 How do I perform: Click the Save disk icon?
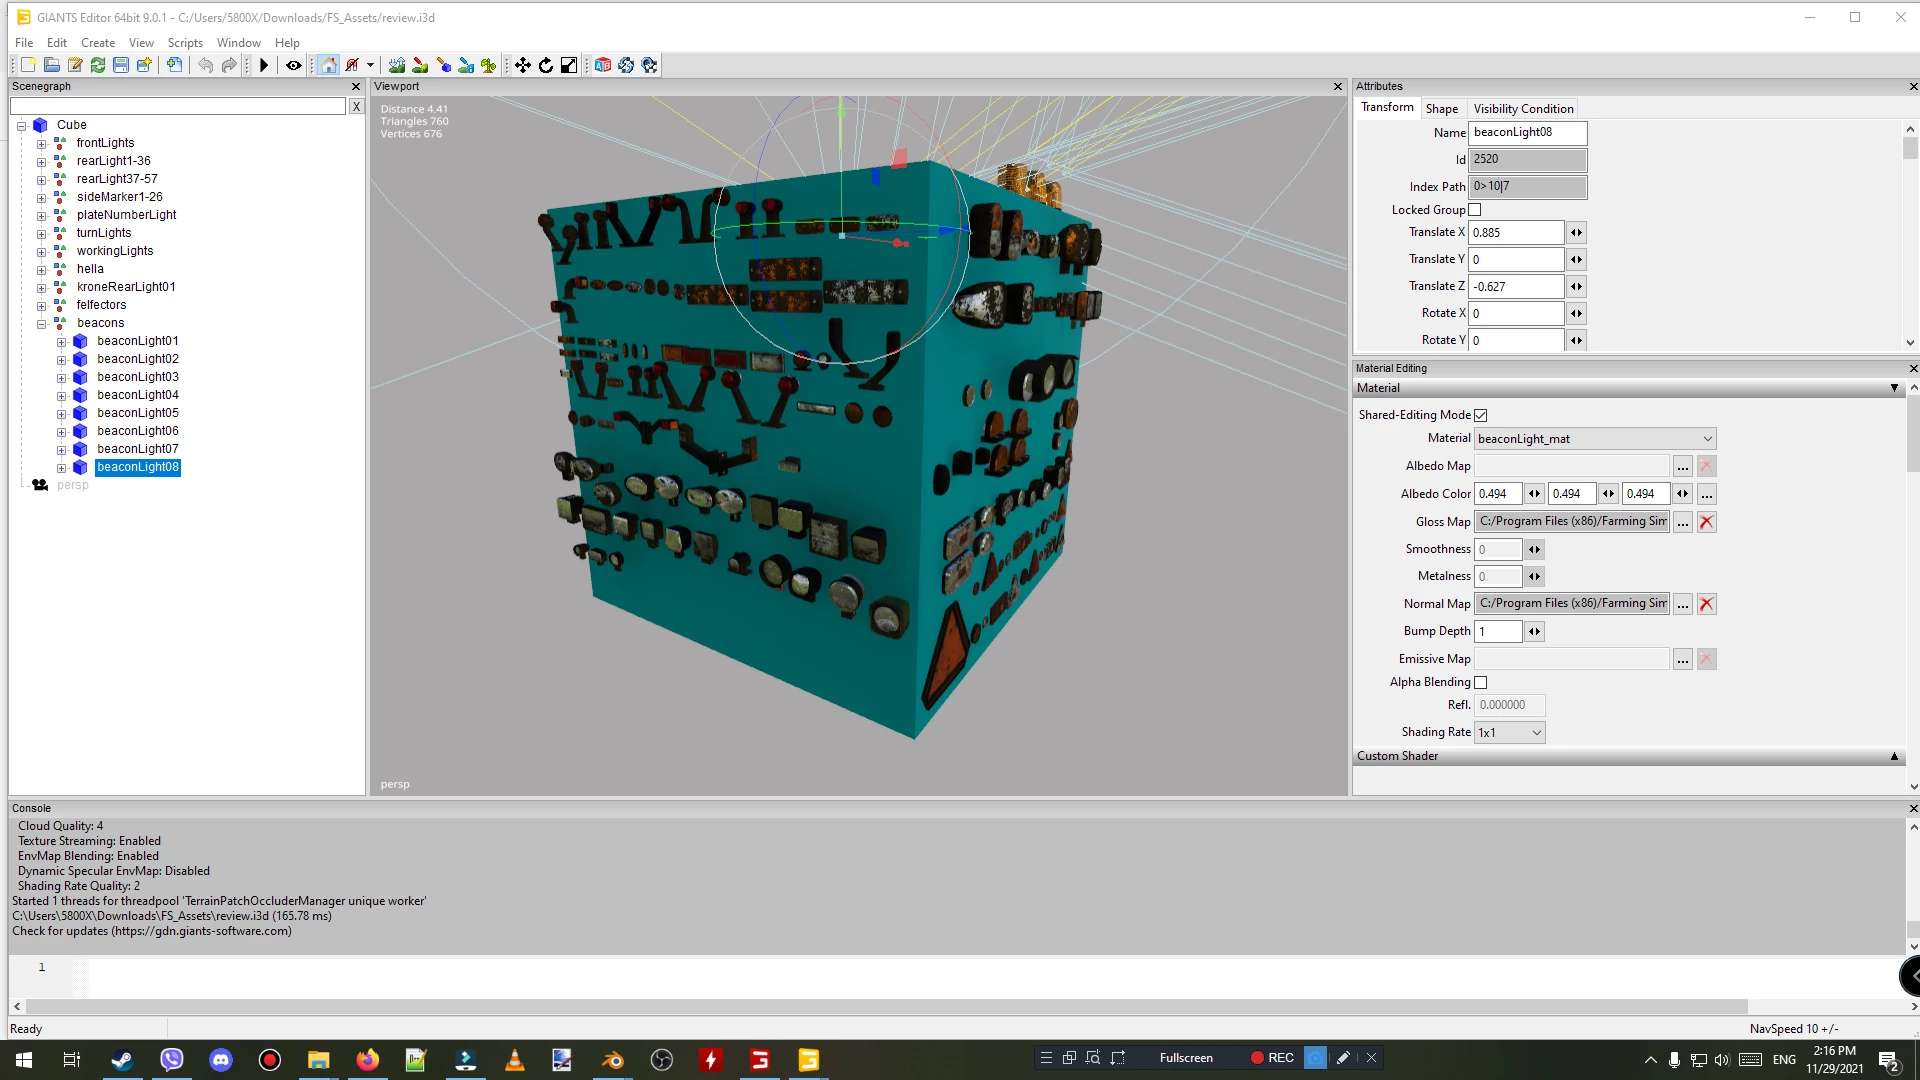pyautogui.click(x=121, y=65)
